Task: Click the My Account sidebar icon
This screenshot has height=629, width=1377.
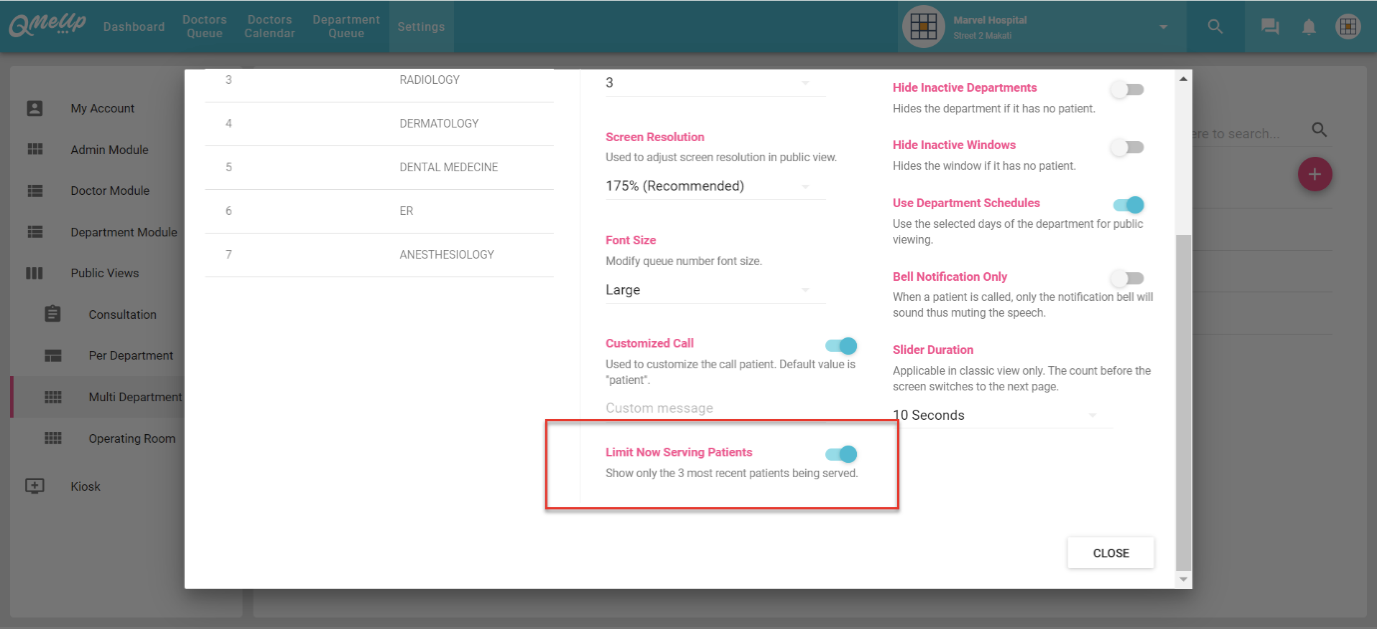Action: click(x=35, y=108)
